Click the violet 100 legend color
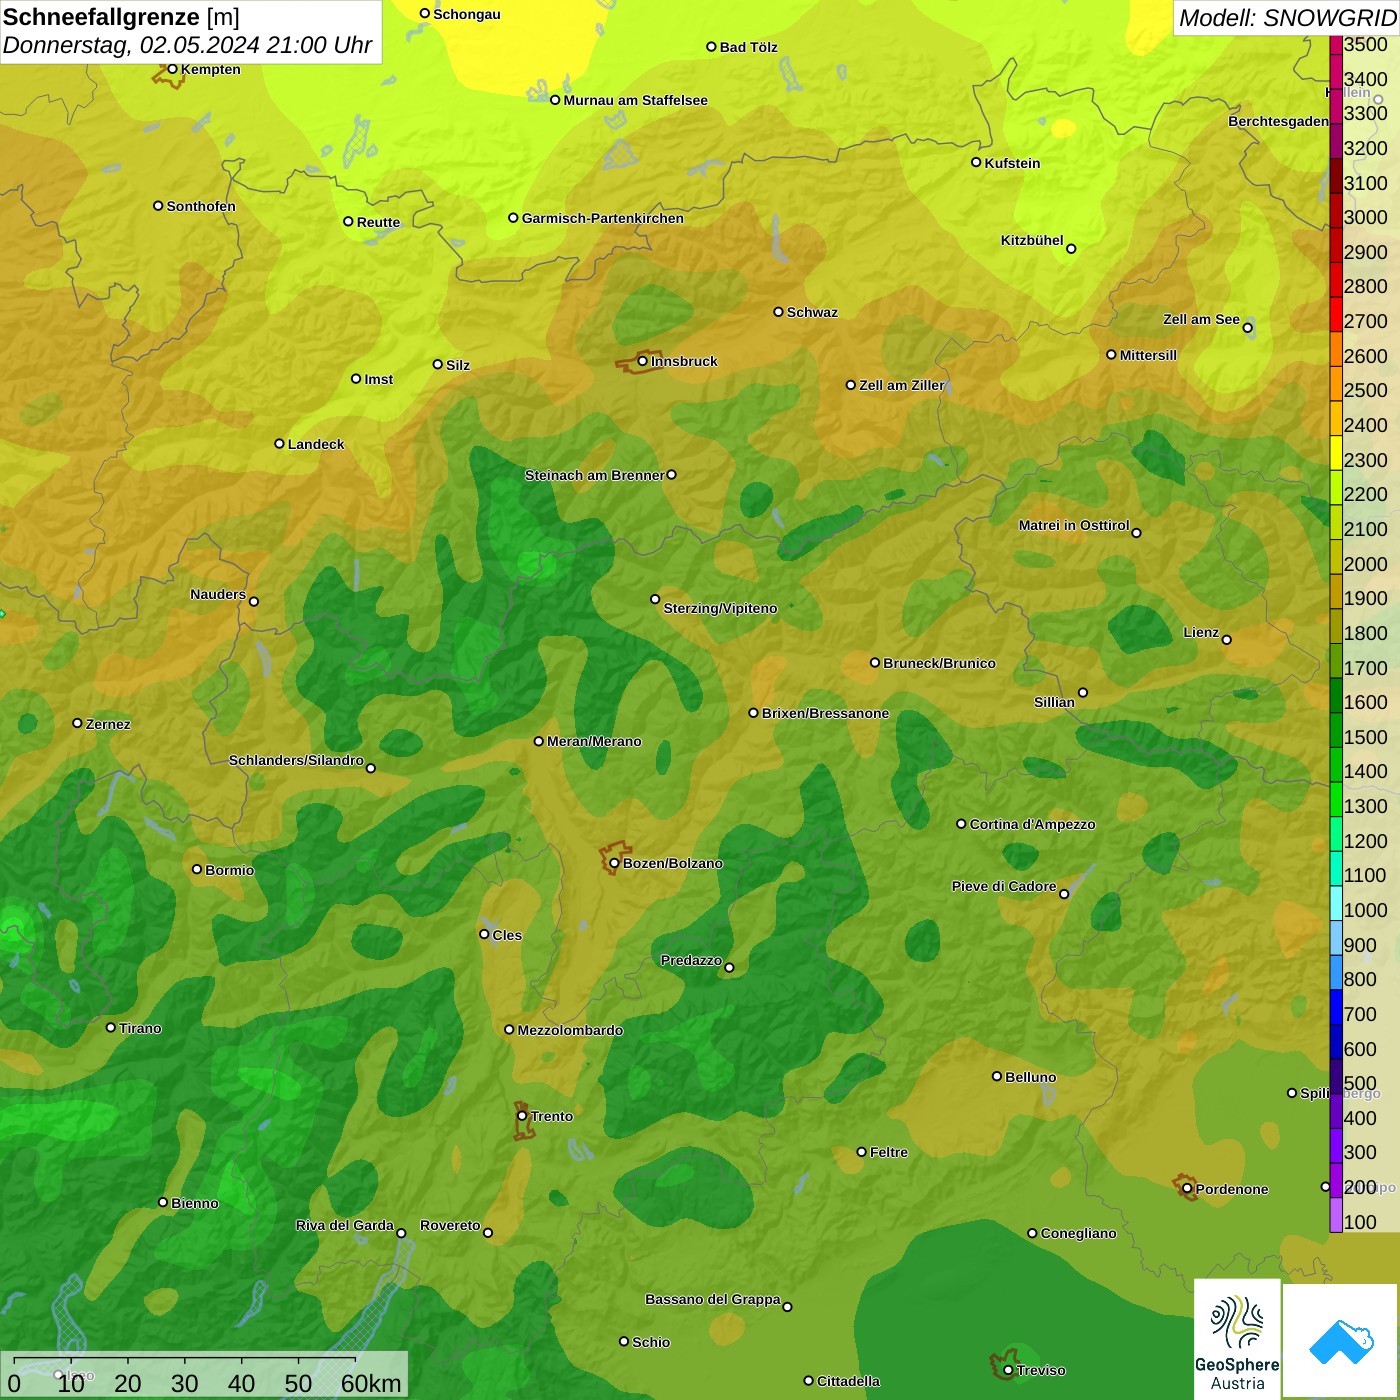The height and width of the screenshot is (1400, 1400). pos(1336,1215)
